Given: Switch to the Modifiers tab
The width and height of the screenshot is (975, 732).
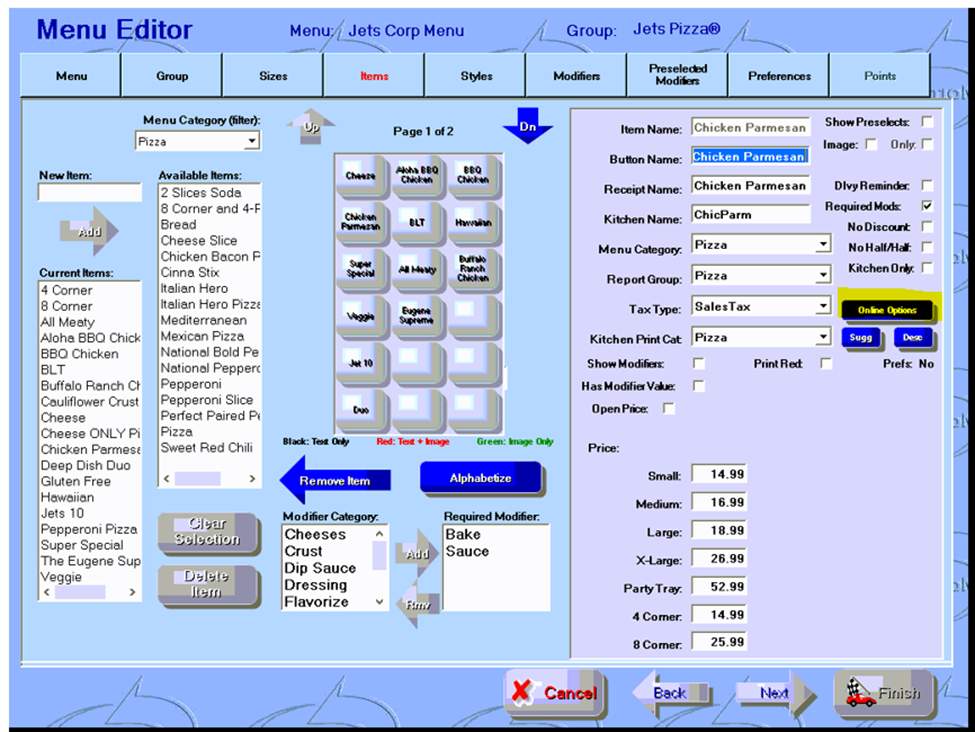Looking at the screenshot, I should (577, 76).
